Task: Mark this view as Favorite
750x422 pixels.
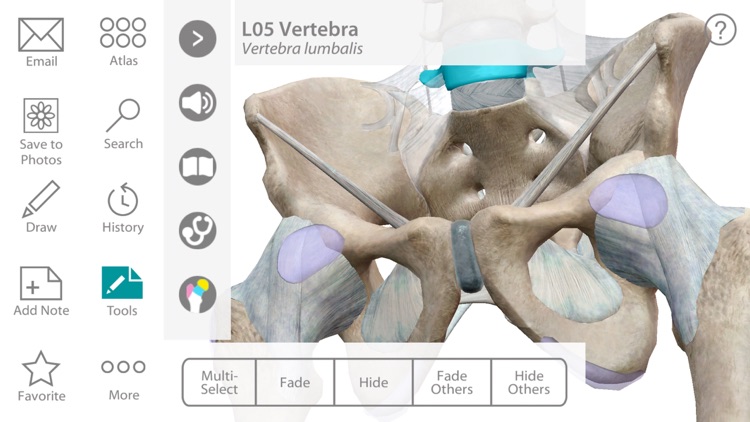Action: pyautogui.click(x=41, y=376)
